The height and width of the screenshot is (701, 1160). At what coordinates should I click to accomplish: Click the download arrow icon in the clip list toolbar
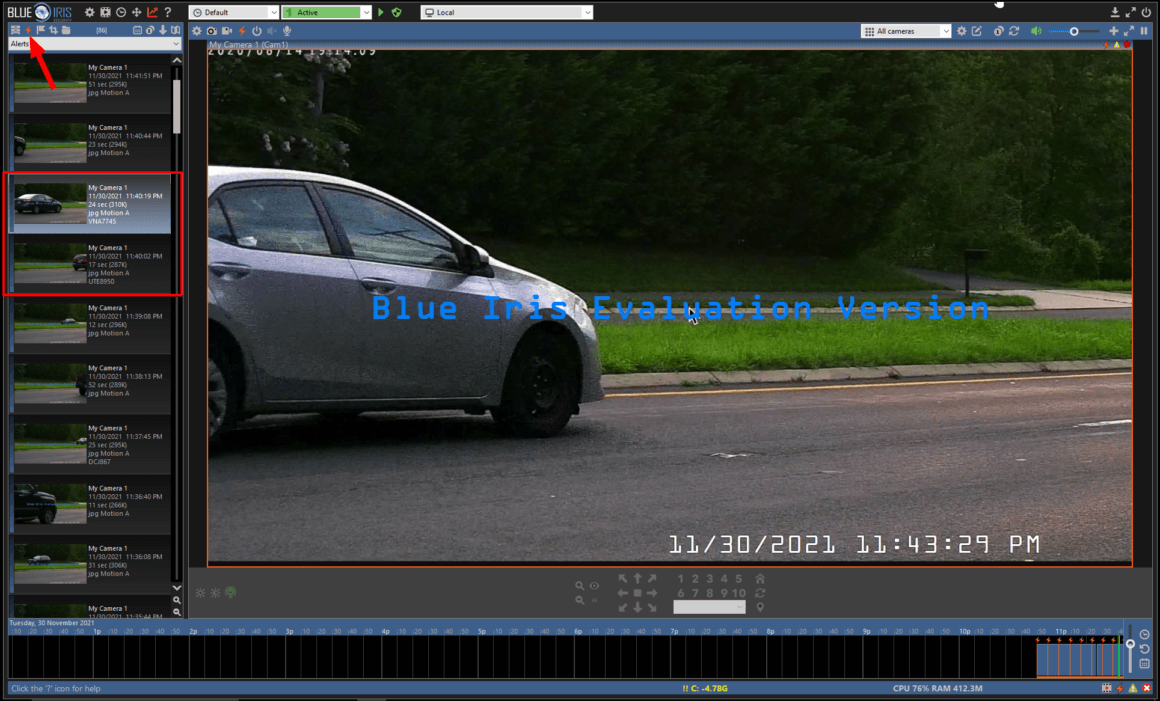coord(163,30)
